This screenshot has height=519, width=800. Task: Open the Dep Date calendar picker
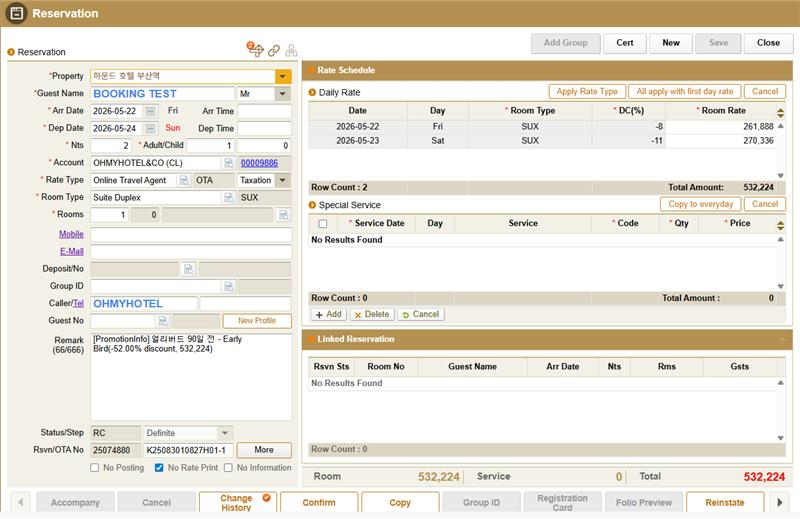tap(151, 128)
